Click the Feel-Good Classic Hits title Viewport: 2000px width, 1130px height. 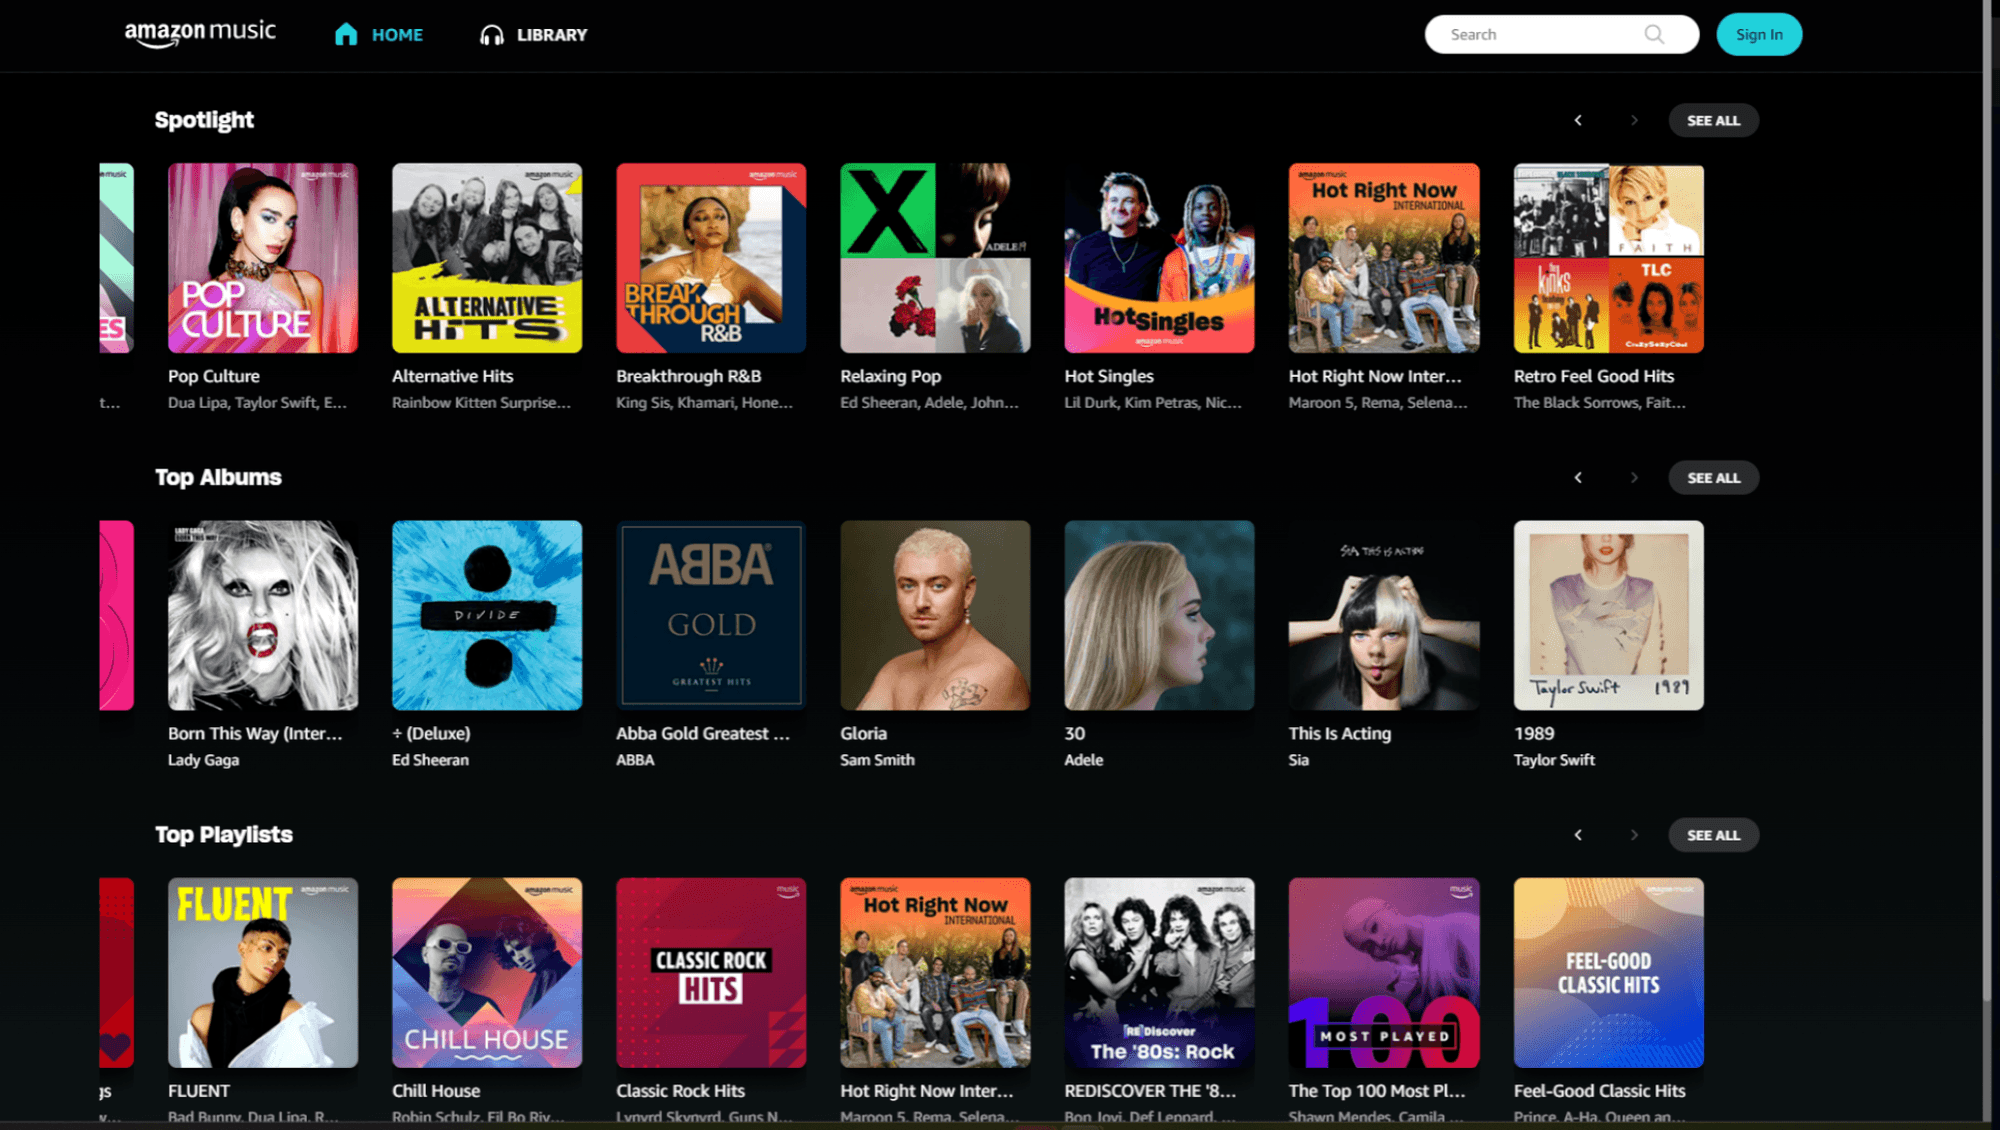(x=1599, y=1091)
